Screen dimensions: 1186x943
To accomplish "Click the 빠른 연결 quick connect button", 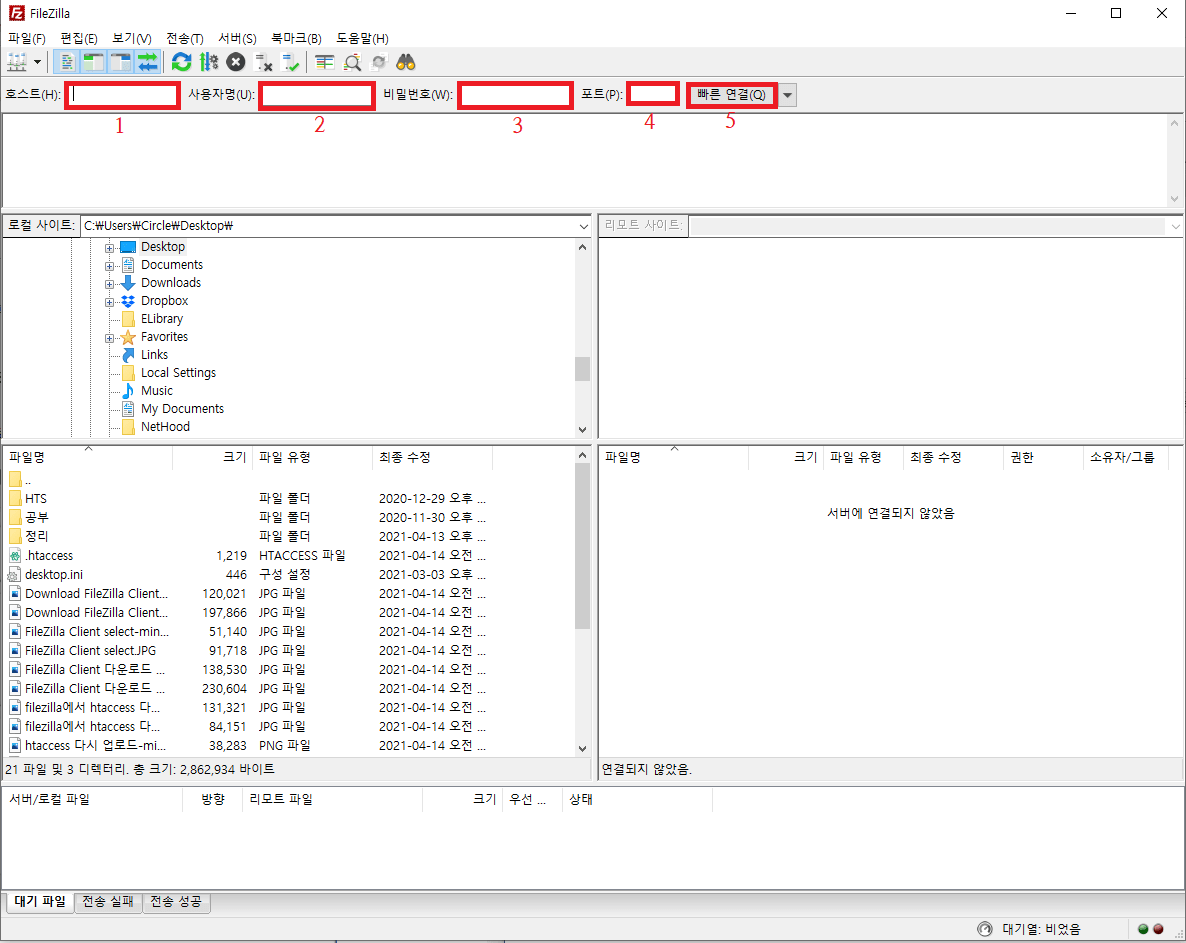I will tap(731, 95).
